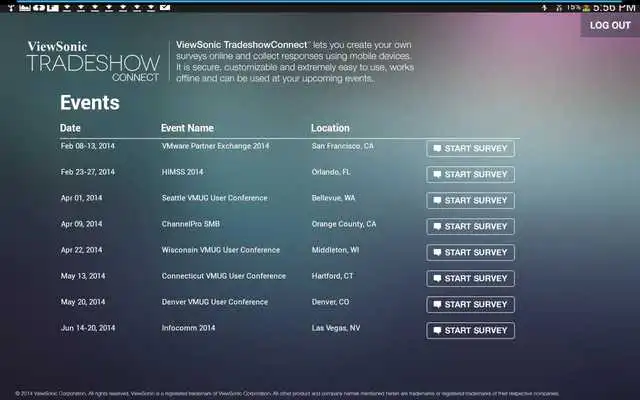640x400 pixels.
Task: Start survey for ChannelPro SMB event
Action: click(x=470, y=227)
